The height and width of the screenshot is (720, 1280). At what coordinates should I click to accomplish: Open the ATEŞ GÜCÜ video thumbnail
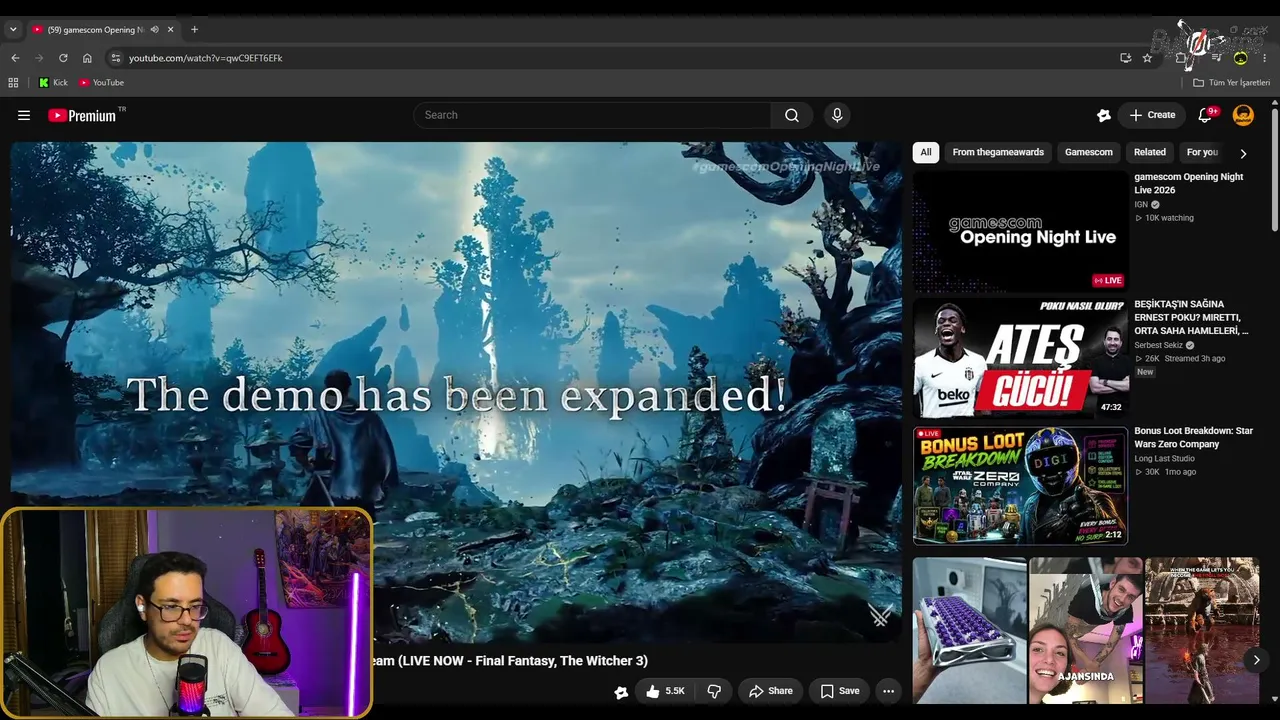[1020, 358]
